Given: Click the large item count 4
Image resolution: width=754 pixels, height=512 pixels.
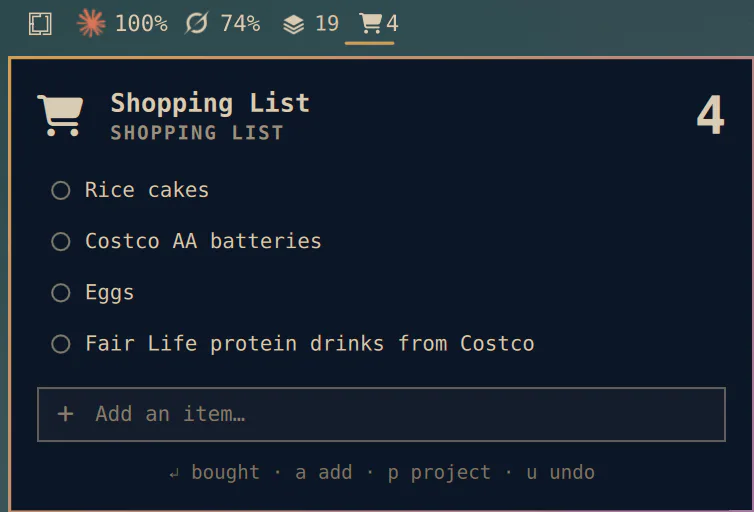Looking at the screenshot, I should click(711, 115).
